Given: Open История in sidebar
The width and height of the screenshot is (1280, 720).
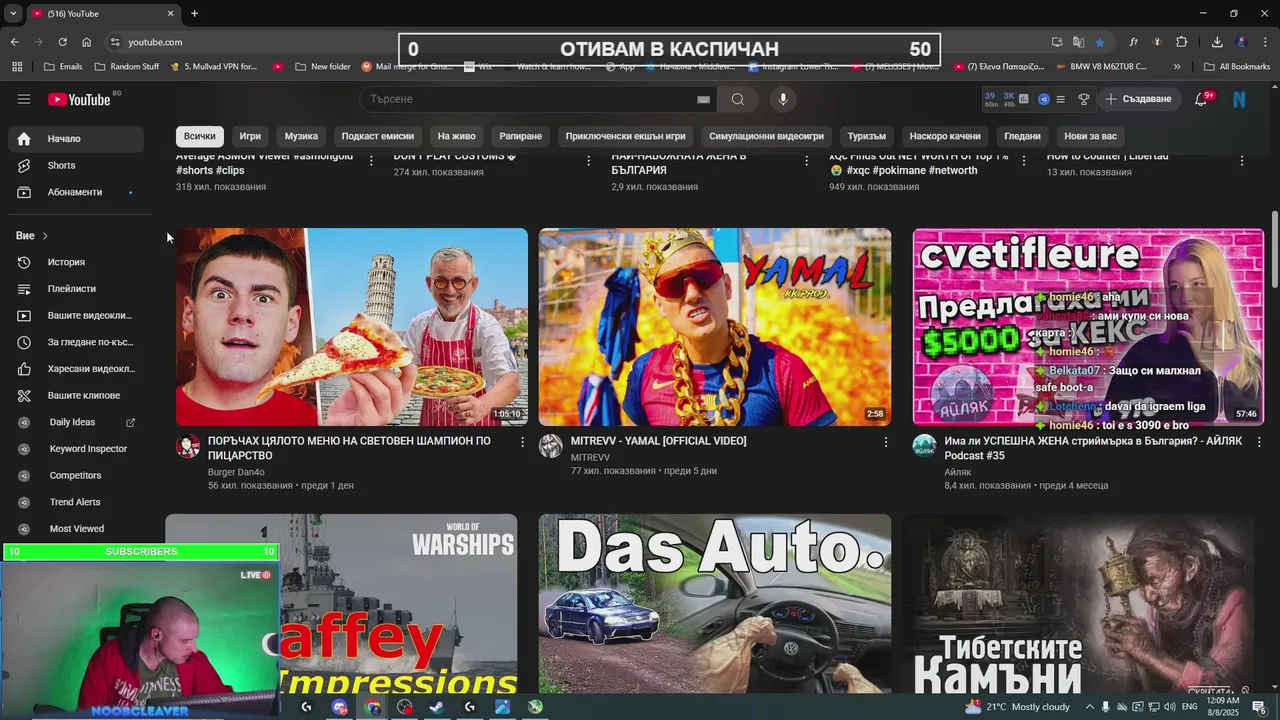Looking at the screenshot, I should pos(77,262).
